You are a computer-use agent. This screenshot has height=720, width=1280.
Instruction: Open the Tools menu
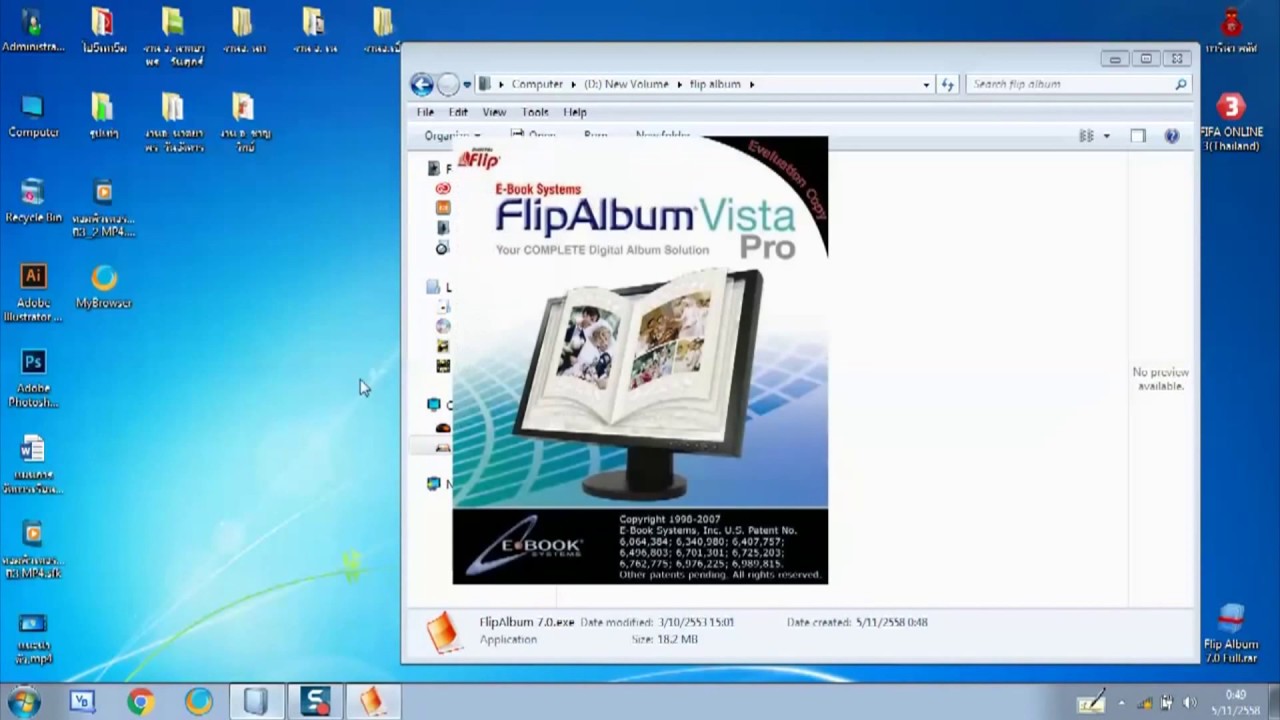535,112
